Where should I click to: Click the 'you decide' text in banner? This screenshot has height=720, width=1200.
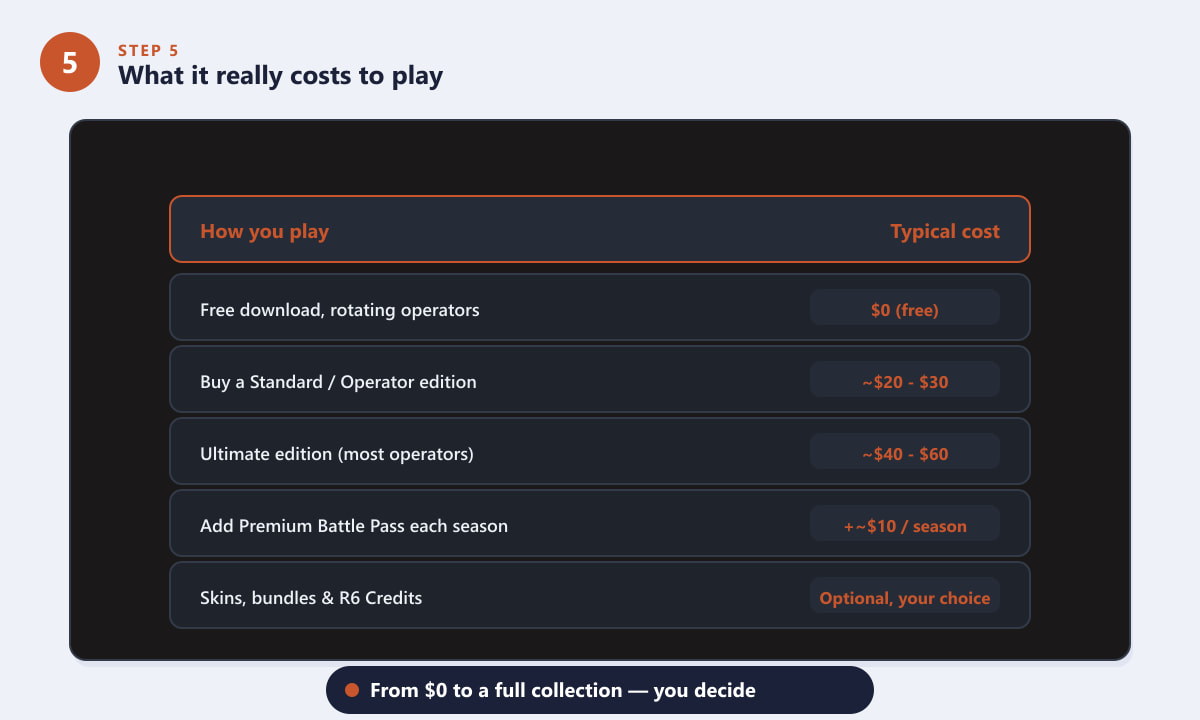pos(705,690)
